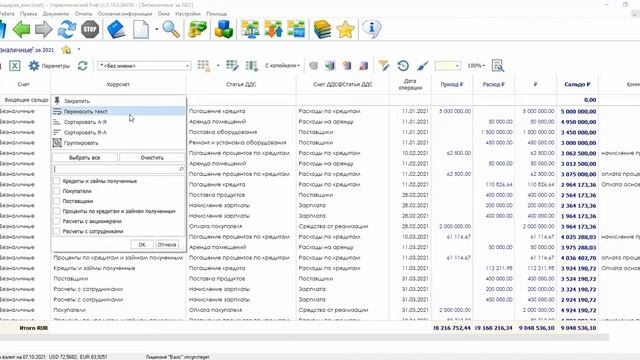
Task: Click the grid edit pencil icon
Action: tap(233, 65)
